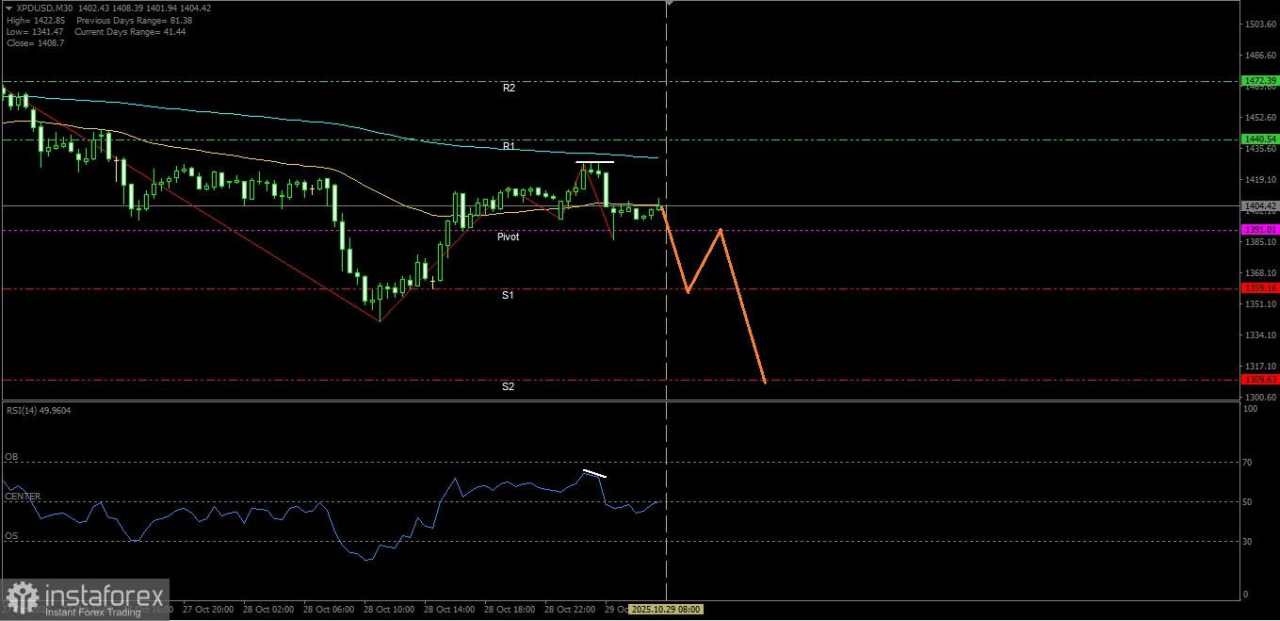The image size is (1280, 621).
Task: Click the instaforex logo watermark
Action: tap(85, 598)
